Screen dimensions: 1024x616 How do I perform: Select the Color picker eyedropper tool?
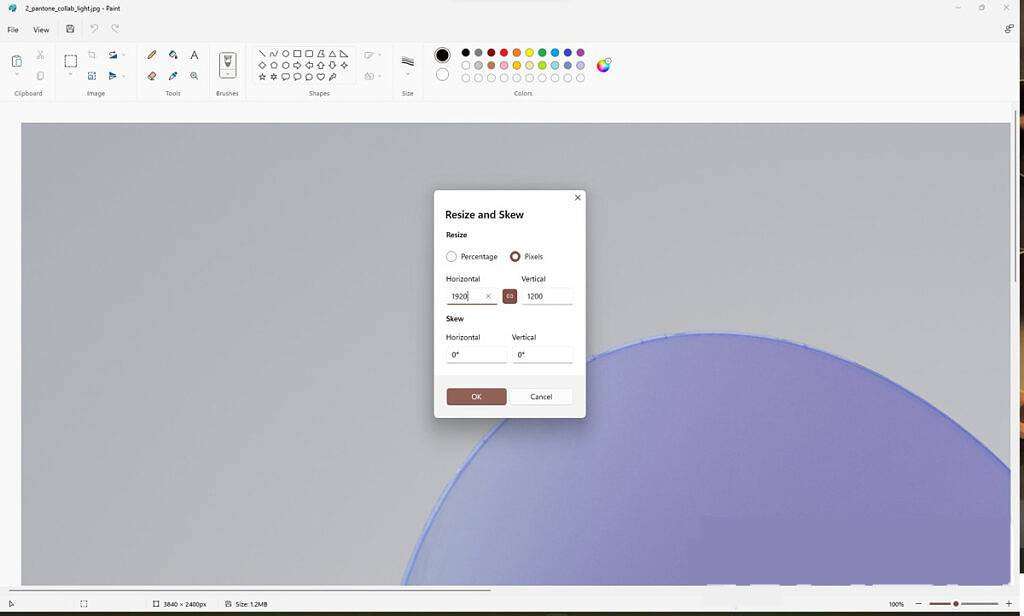pos(173,76)
